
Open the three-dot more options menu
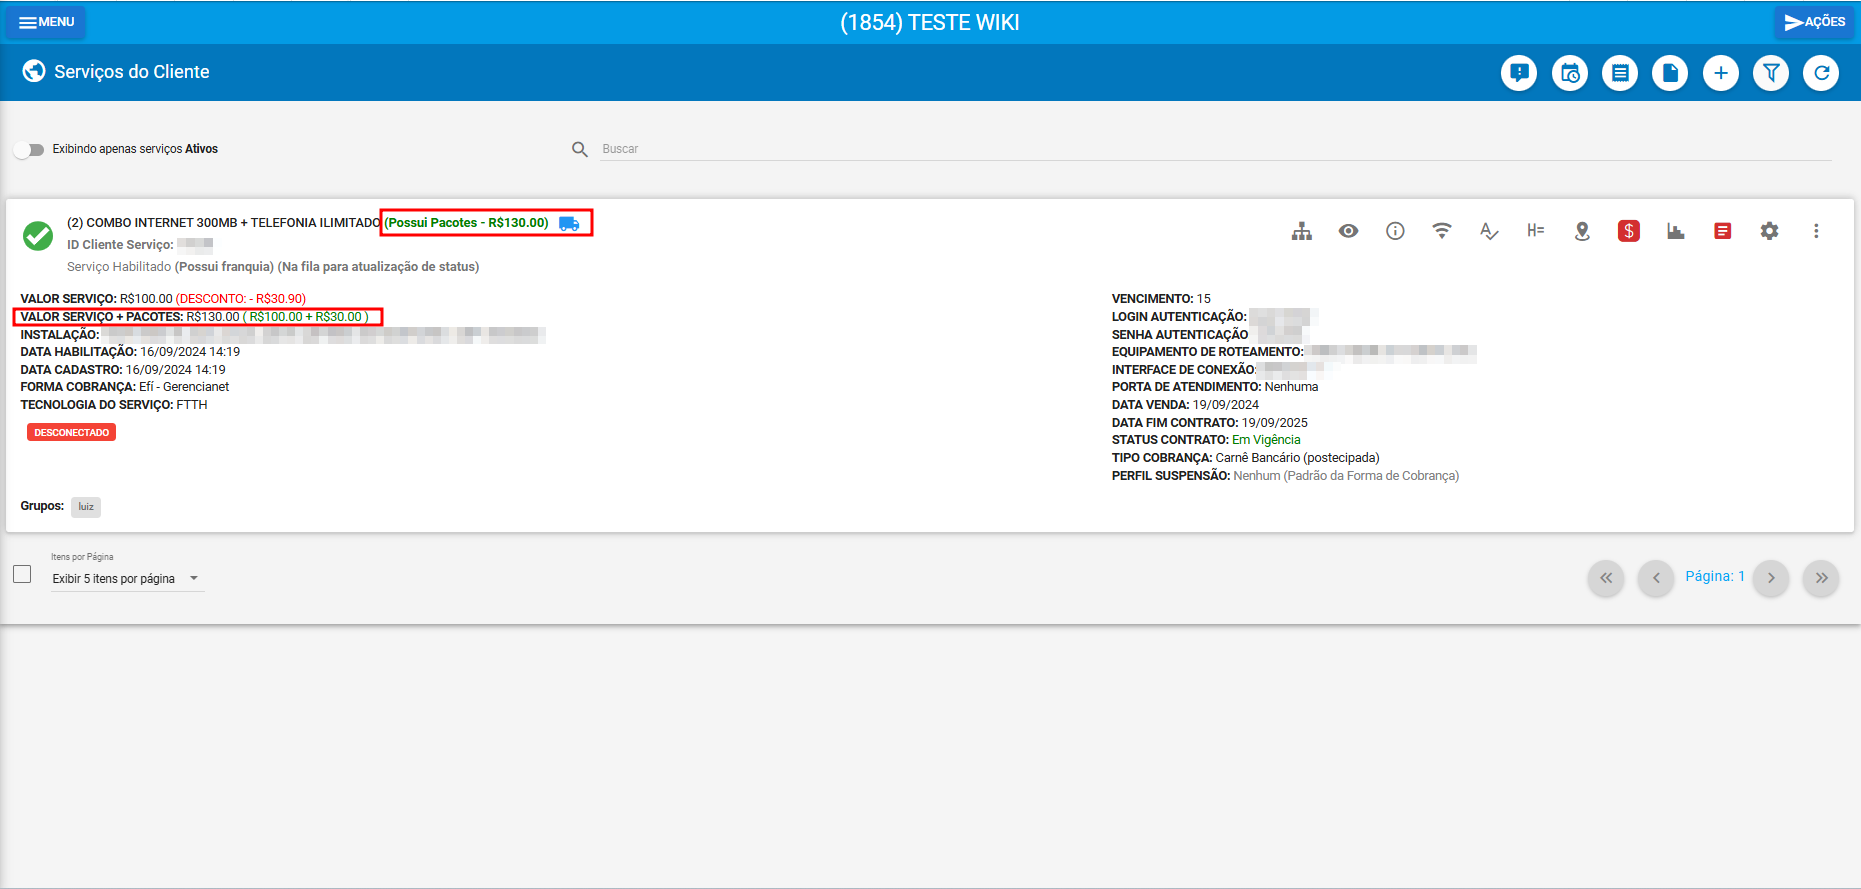pyautogui.click(x=1816, y=231)
